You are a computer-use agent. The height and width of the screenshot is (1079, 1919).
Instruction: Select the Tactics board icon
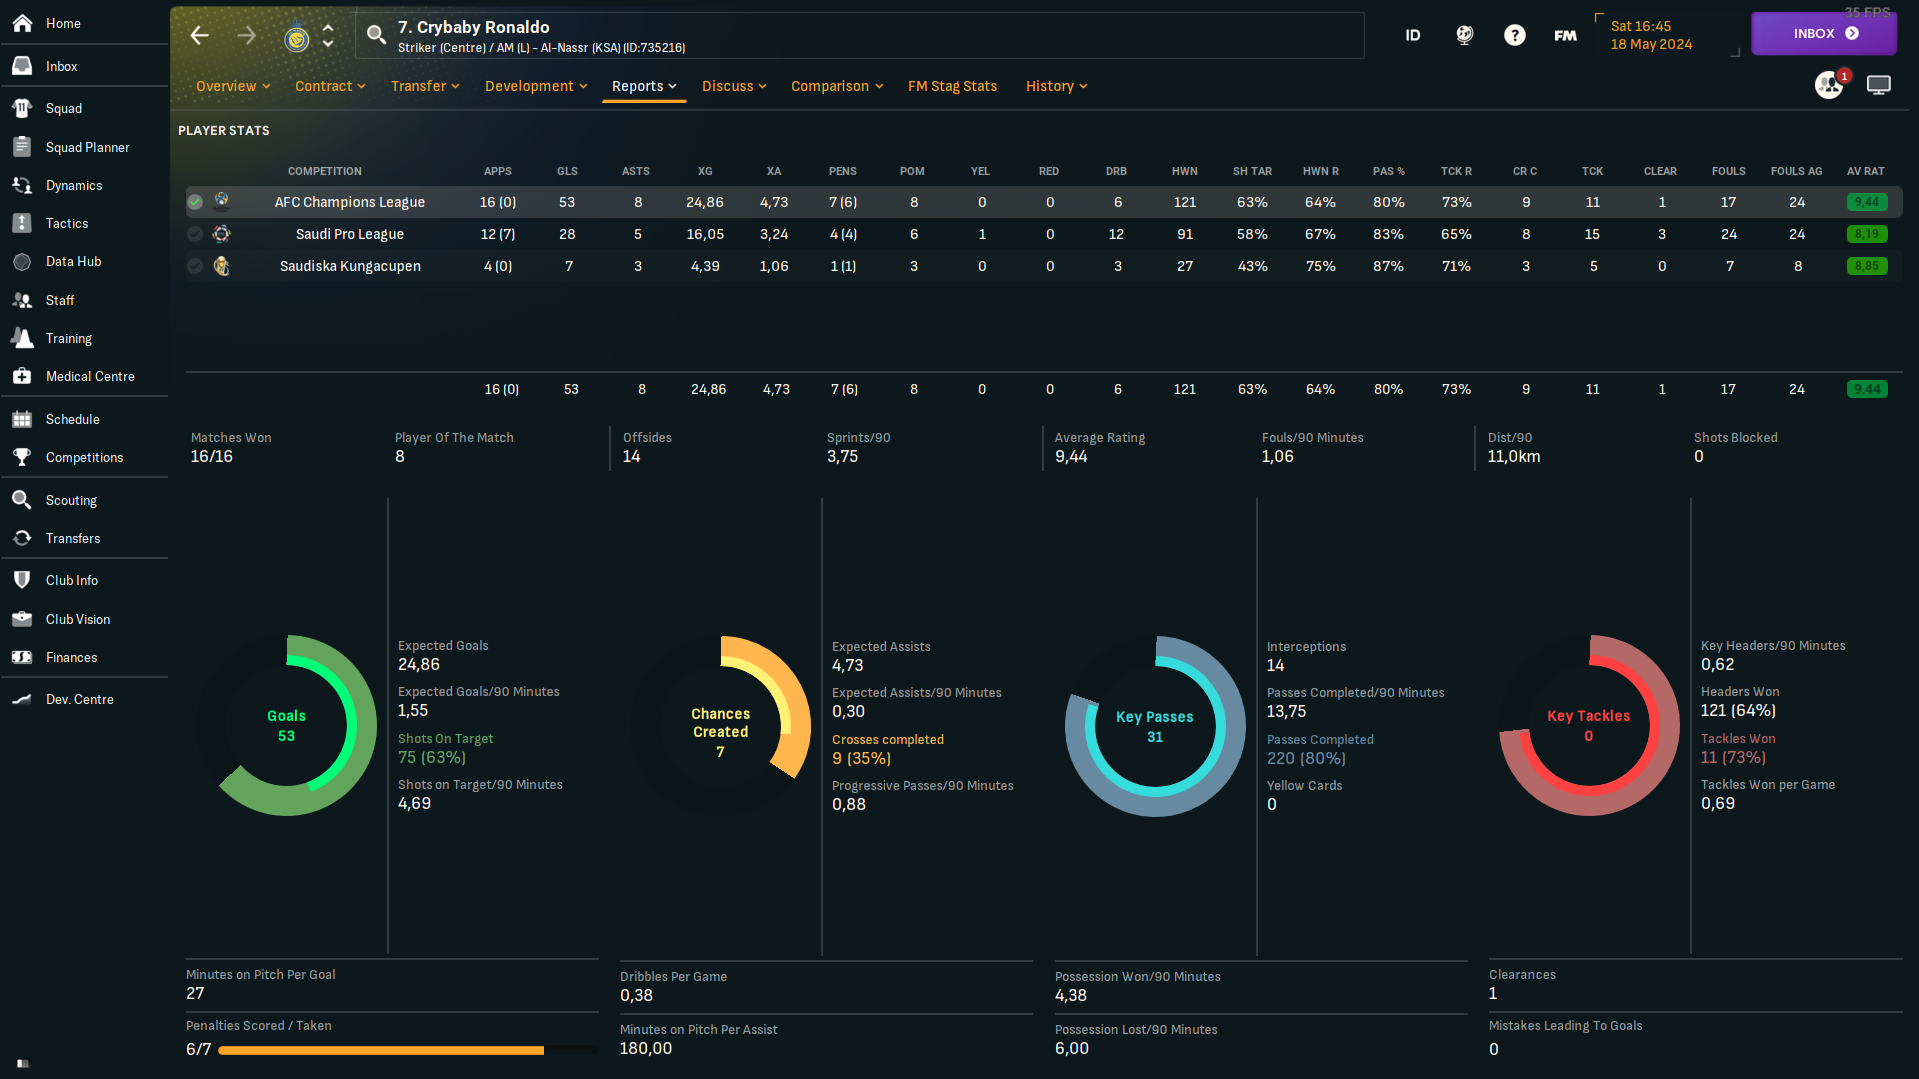point(22,223)
